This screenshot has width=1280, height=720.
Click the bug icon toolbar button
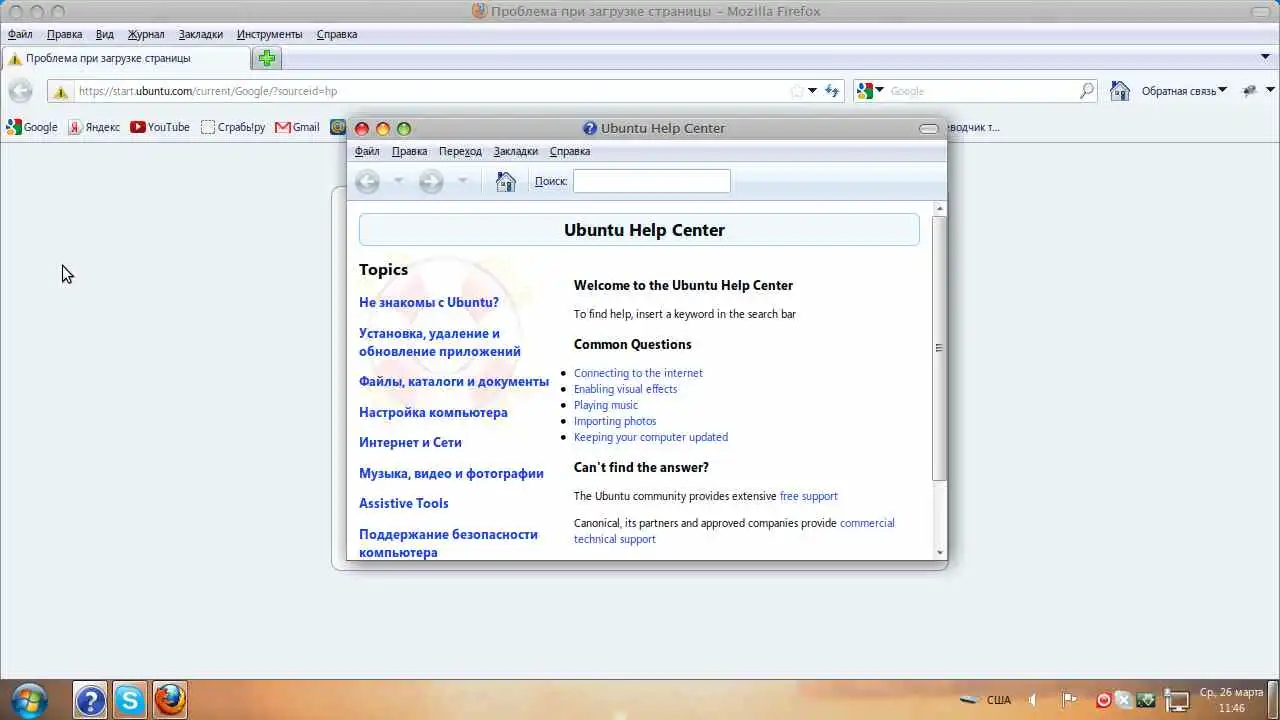pos(1250,91)
